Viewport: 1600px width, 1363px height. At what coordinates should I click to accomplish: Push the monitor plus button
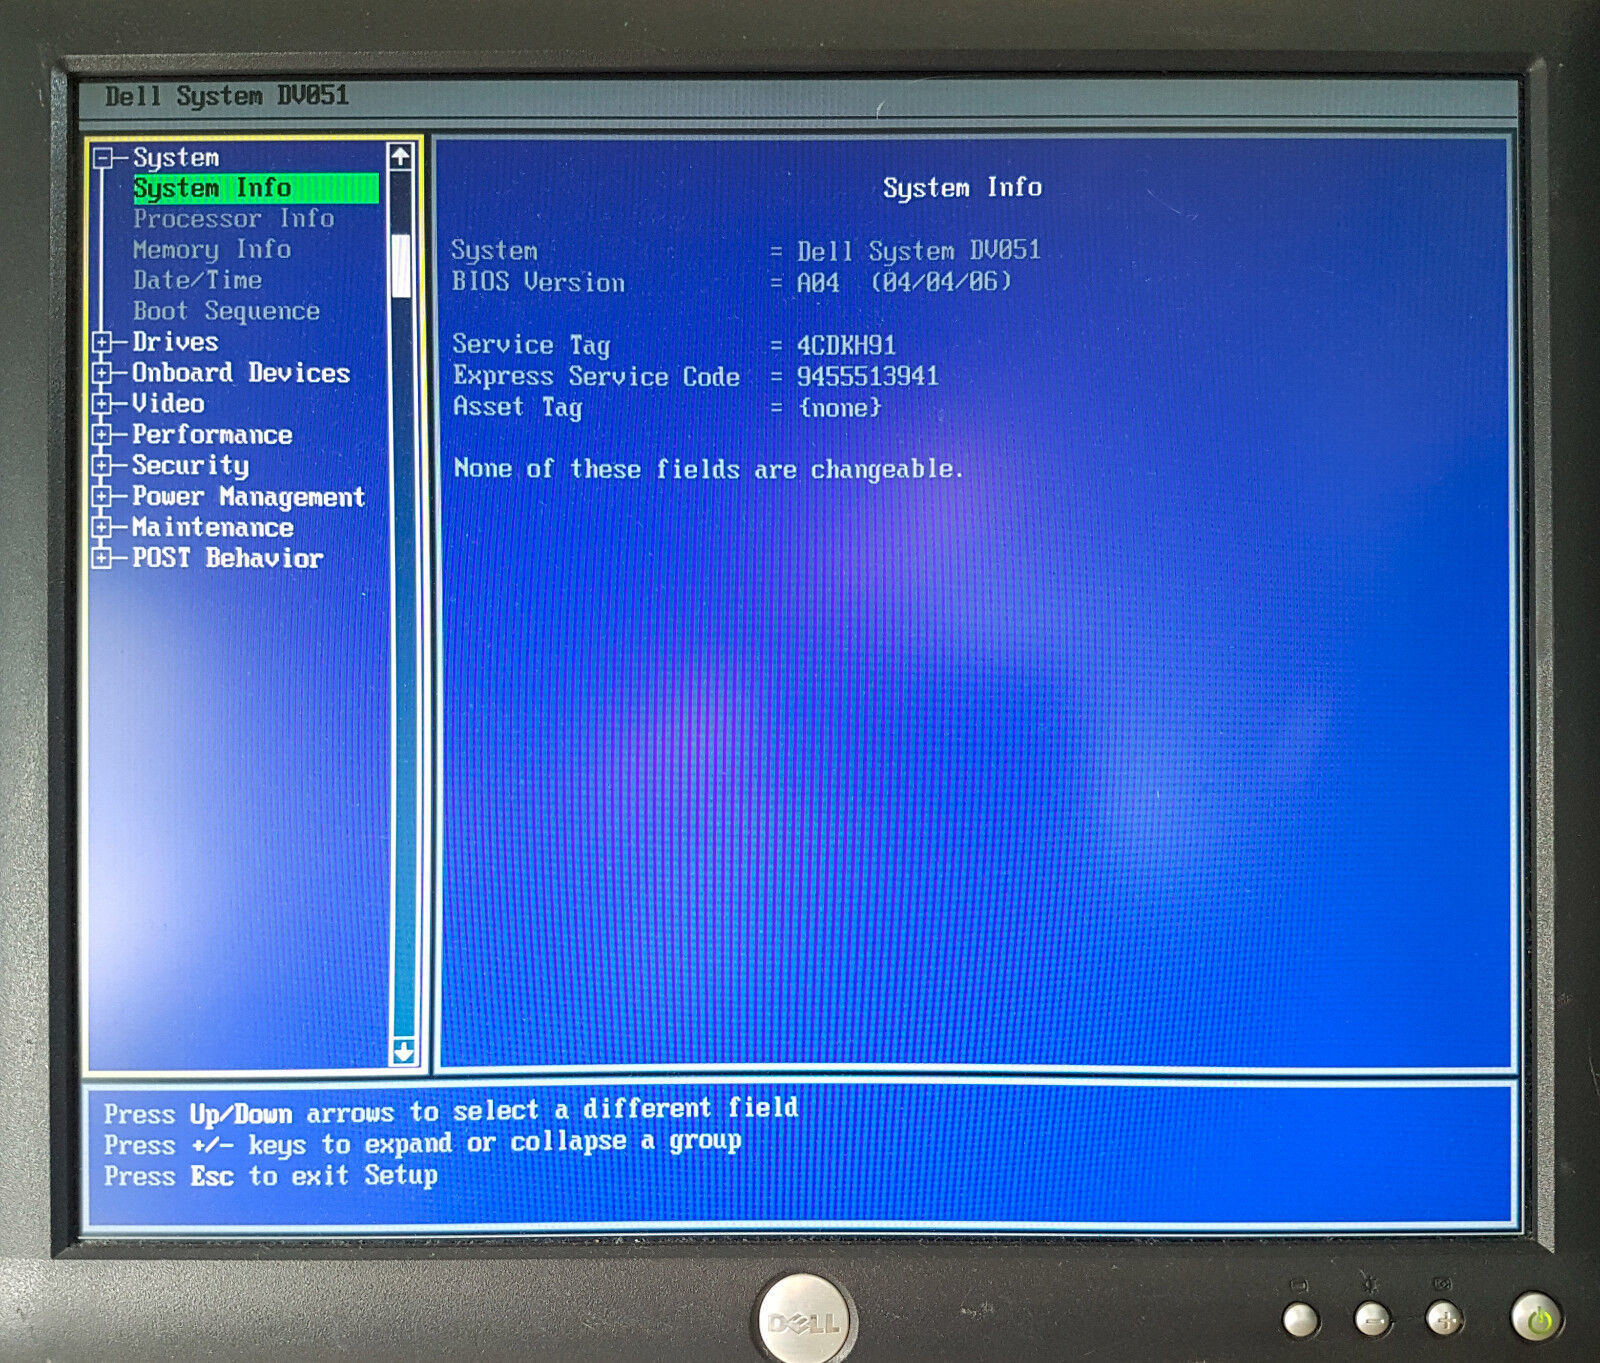(1444, 1319)
